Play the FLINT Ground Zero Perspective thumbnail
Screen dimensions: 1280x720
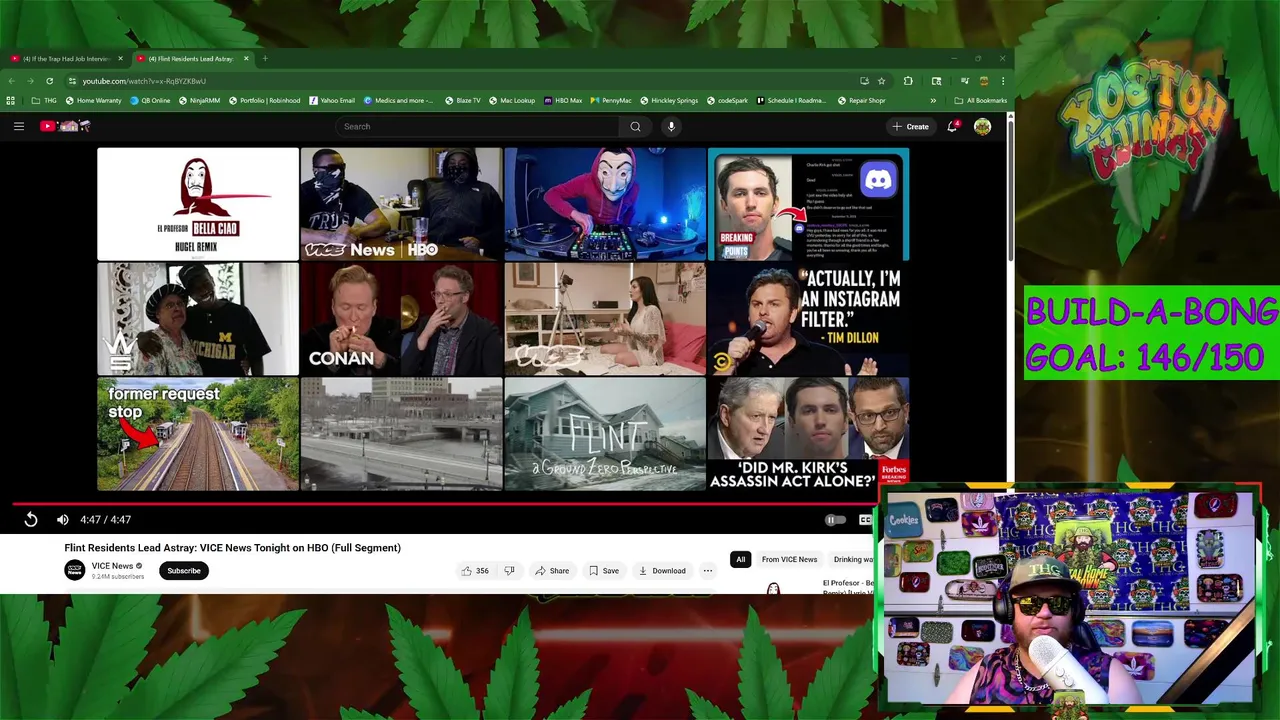(x=605, y=434)
